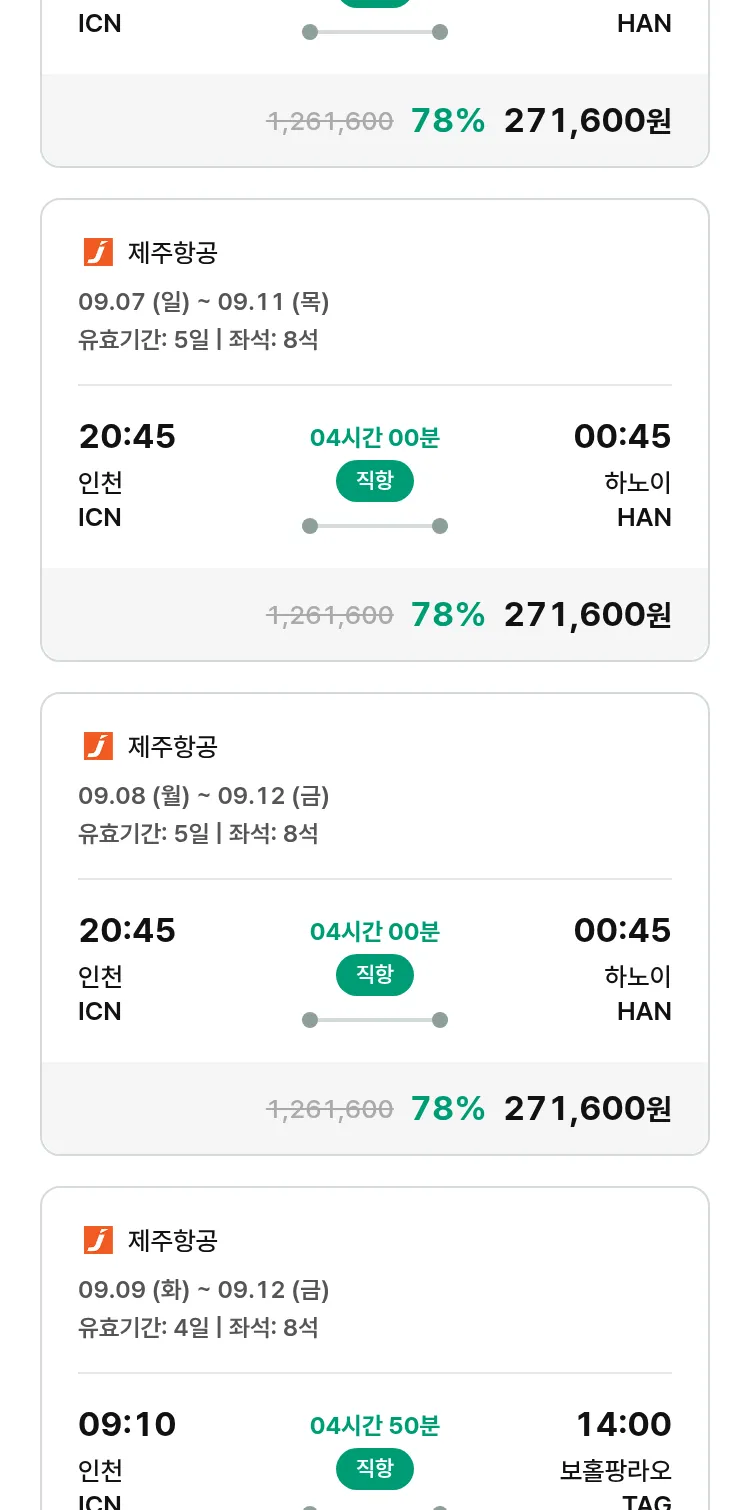This screenshot has width=750, height=1510.
Task: Click Jeju Air logo on 09.07 flight card
Action: click(x=98, y=252)
